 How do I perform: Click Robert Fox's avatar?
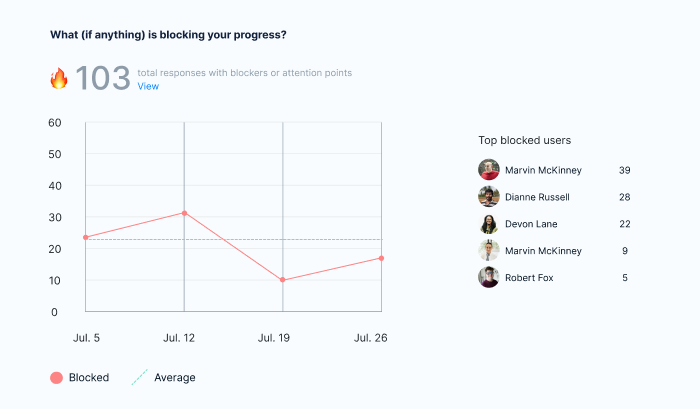(489, 277)
